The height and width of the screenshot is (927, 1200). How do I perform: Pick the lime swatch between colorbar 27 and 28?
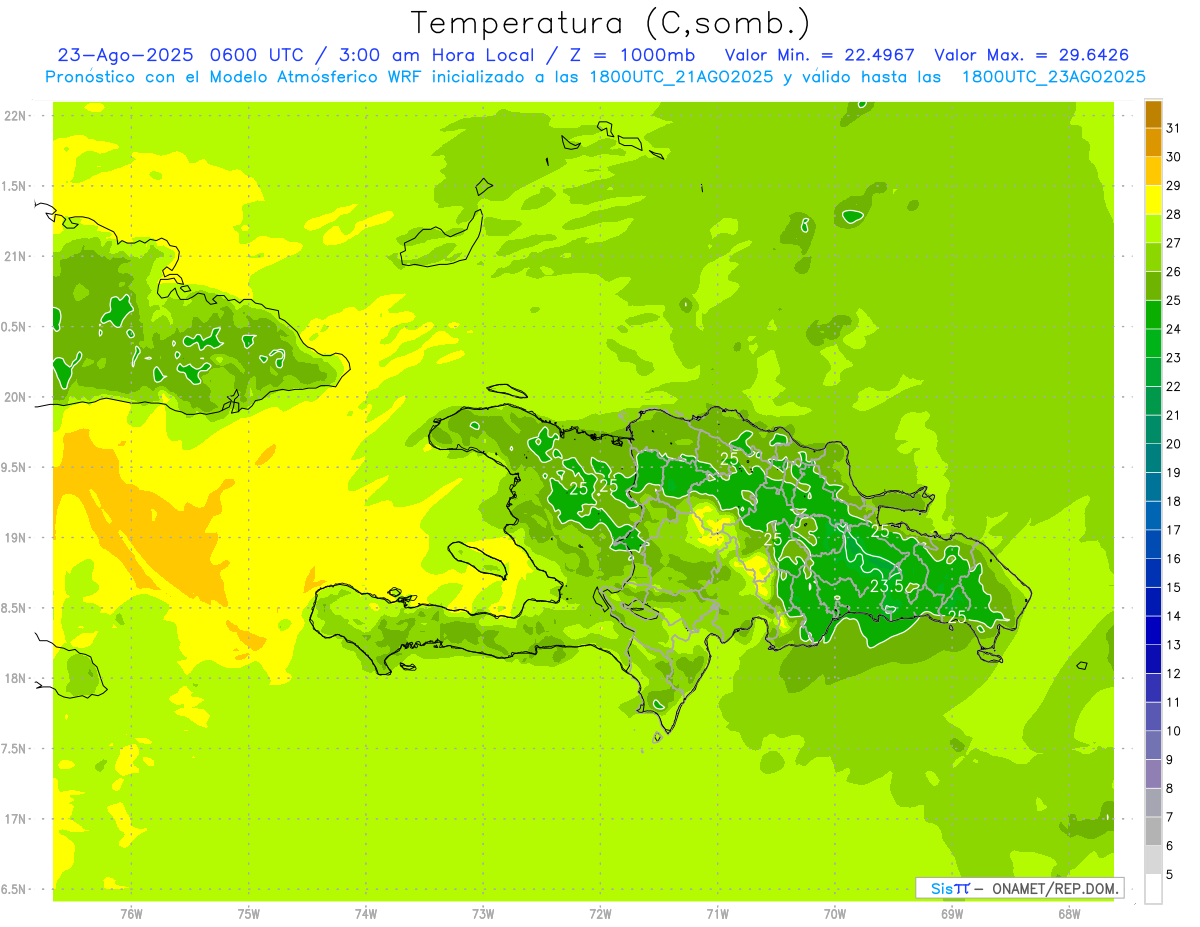[1153, 229]
